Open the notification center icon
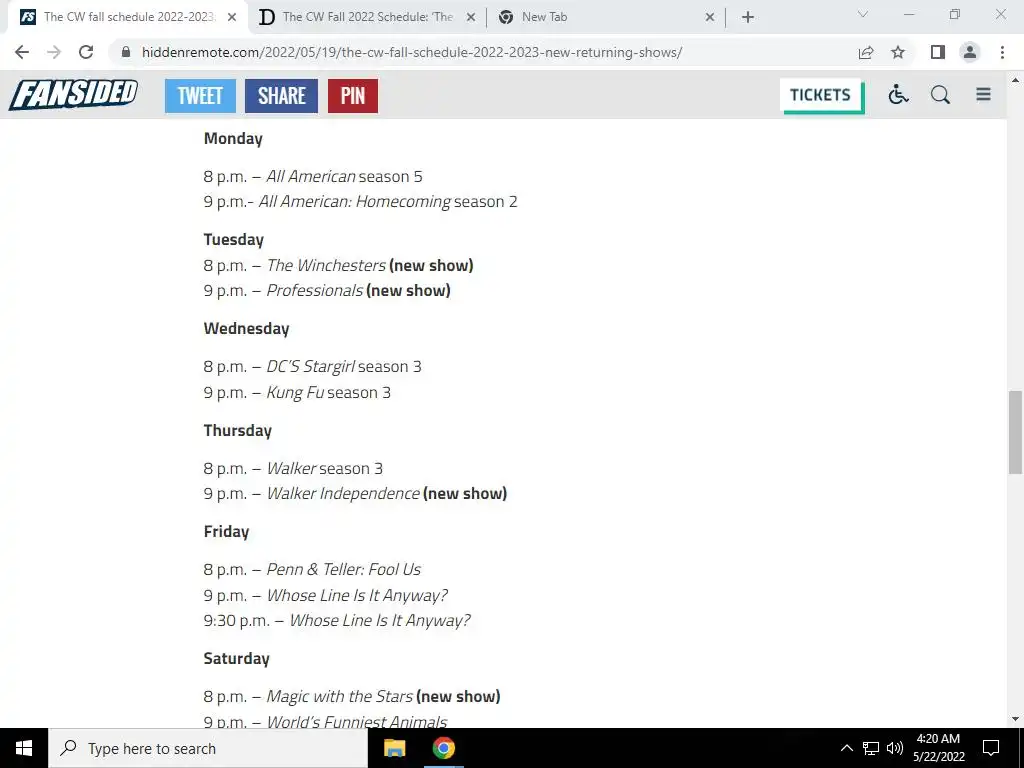1024x768 pixels. pos(991,748)
